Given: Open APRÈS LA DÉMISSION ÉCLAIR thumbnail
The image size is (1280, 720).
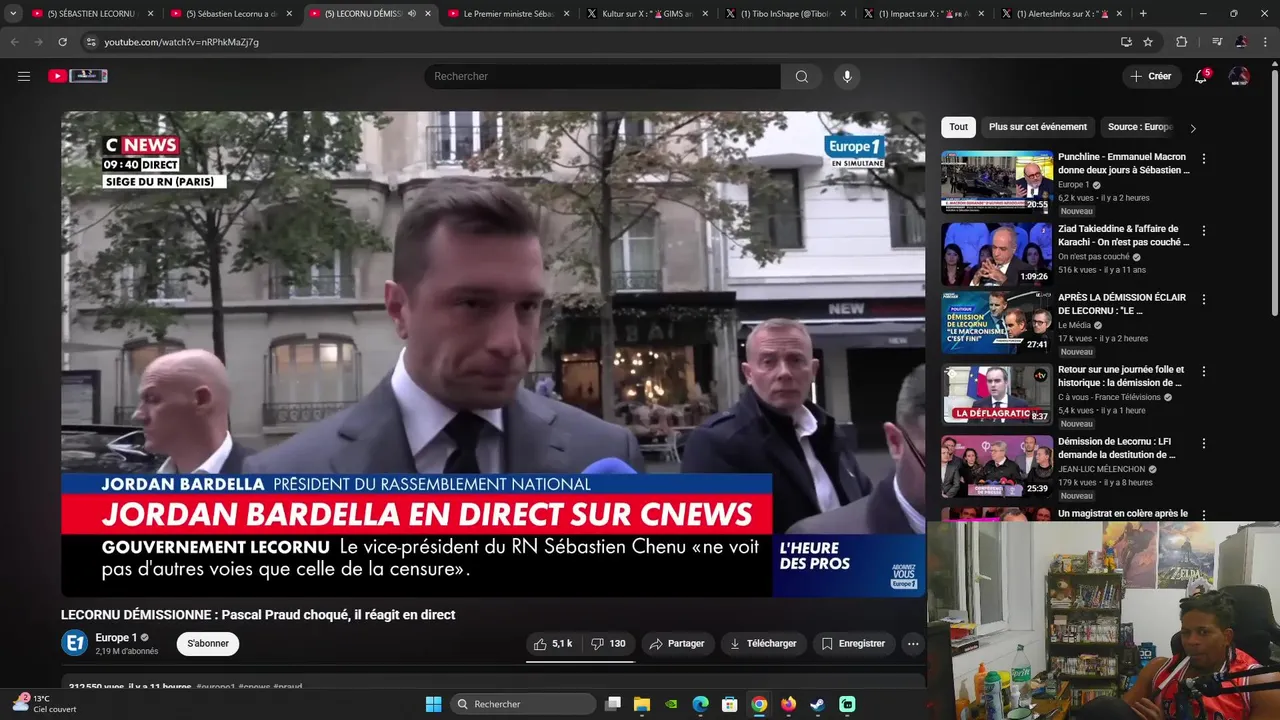Looking at the screenshot, I should (x=996, y=323).
